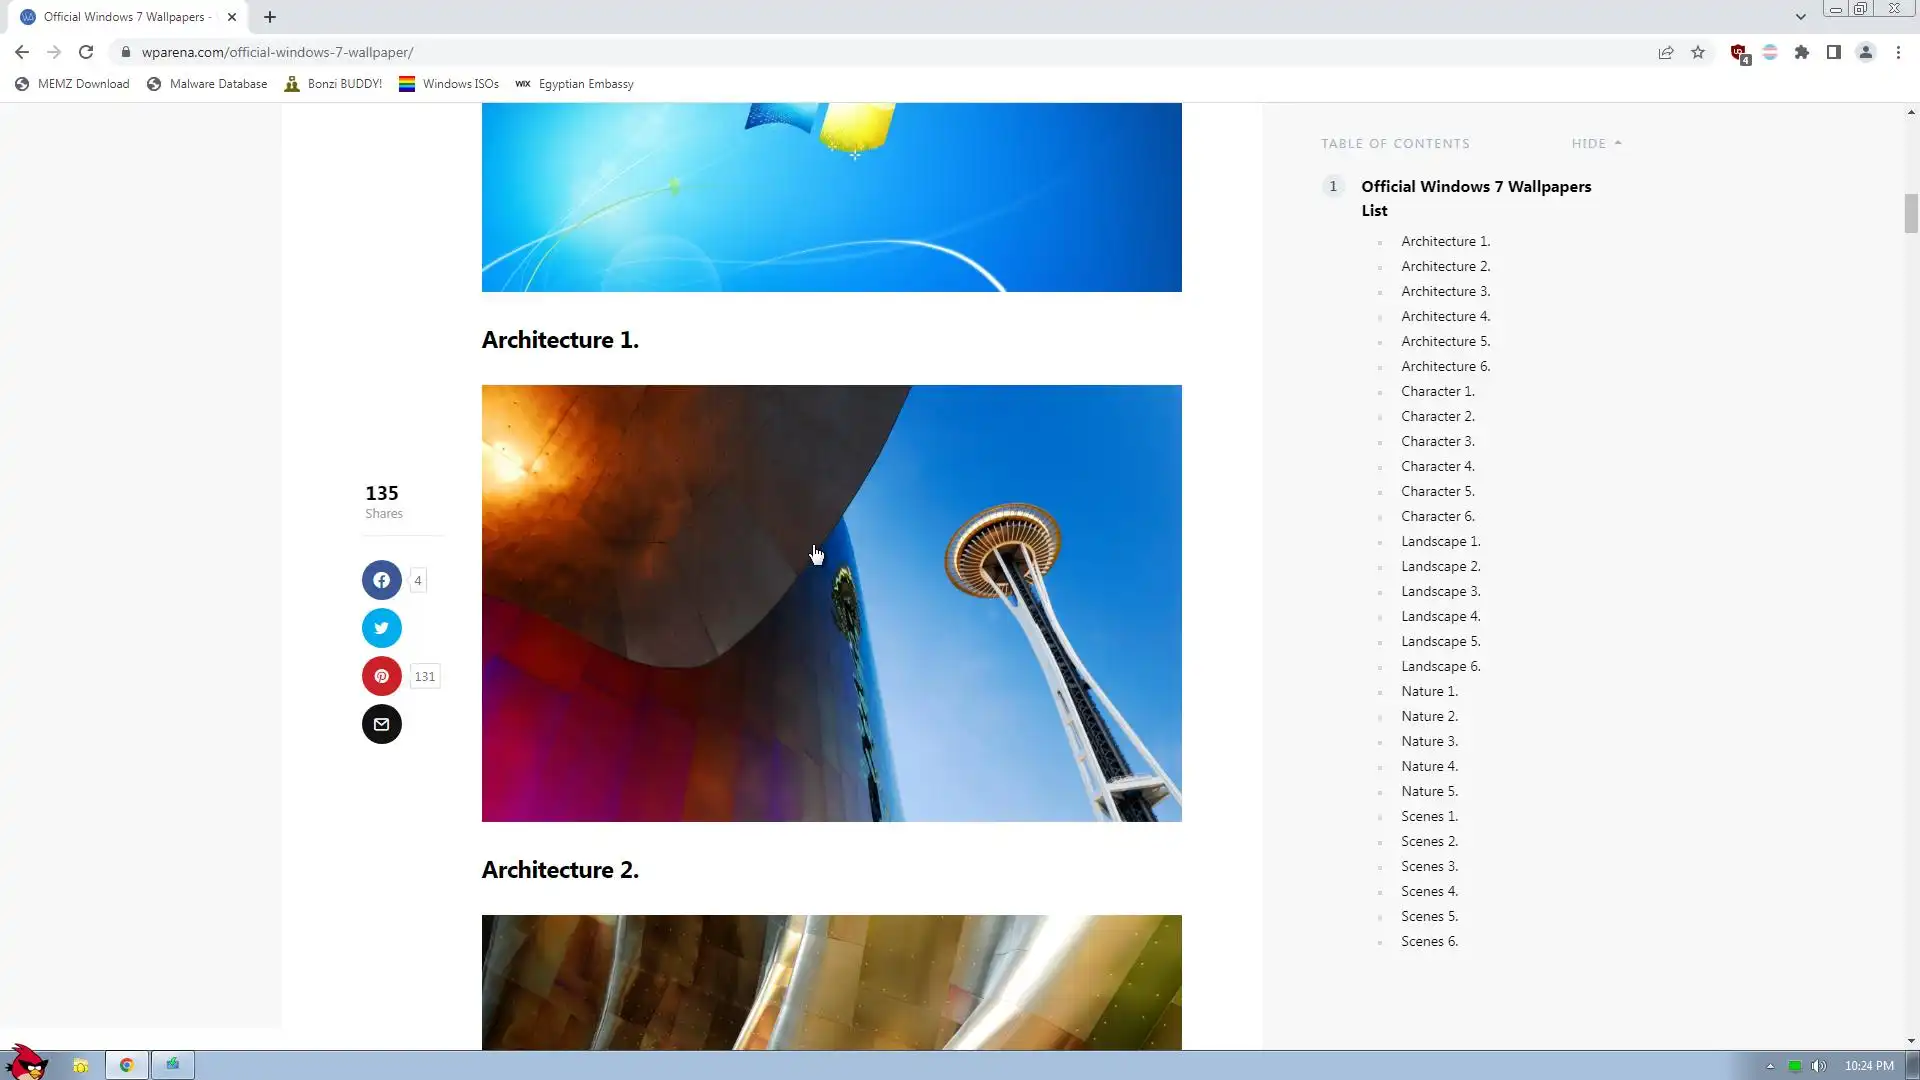
Task: Click the page vertical scrollbar thumb
Action: (x=1911, y=213)
